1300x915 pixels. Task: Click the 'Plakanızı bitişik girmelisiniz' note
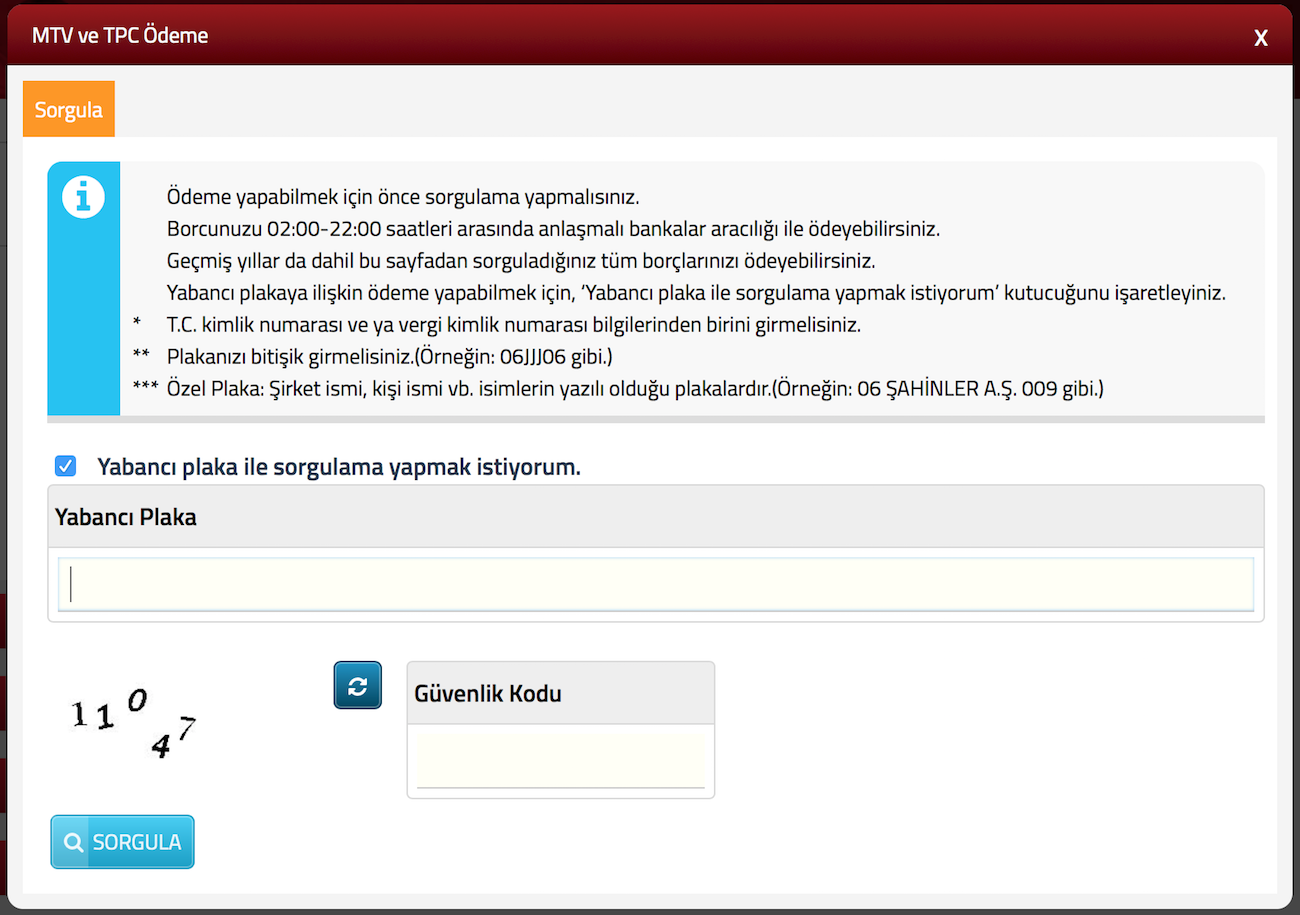tap(389, 357)
